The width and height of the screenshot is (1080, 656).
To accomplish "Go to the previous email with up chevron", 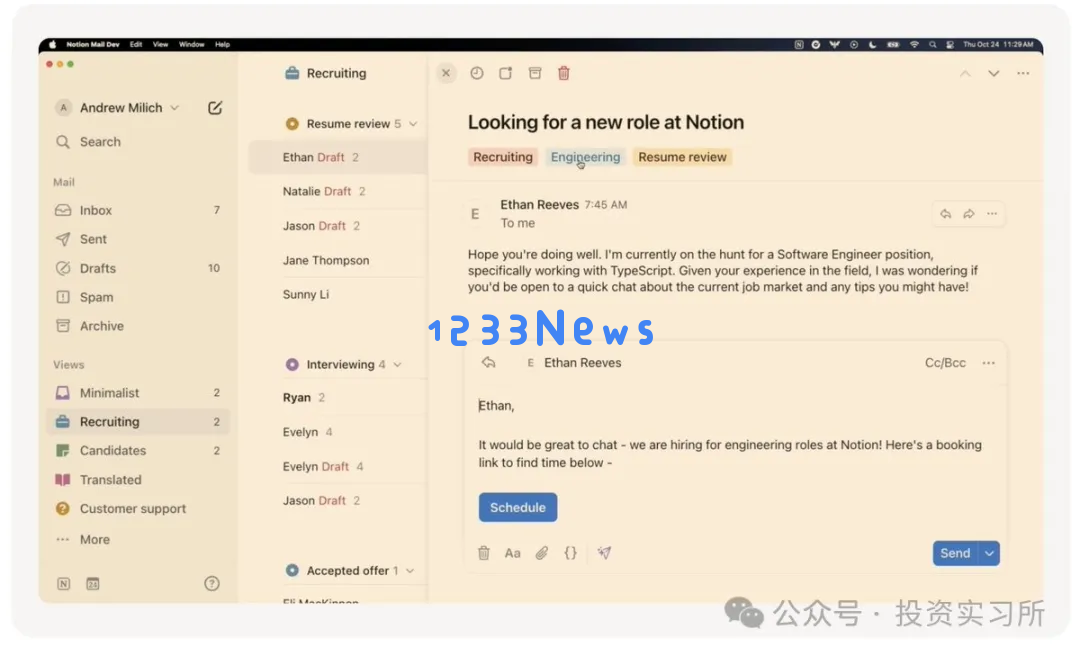I will point(965,73).
